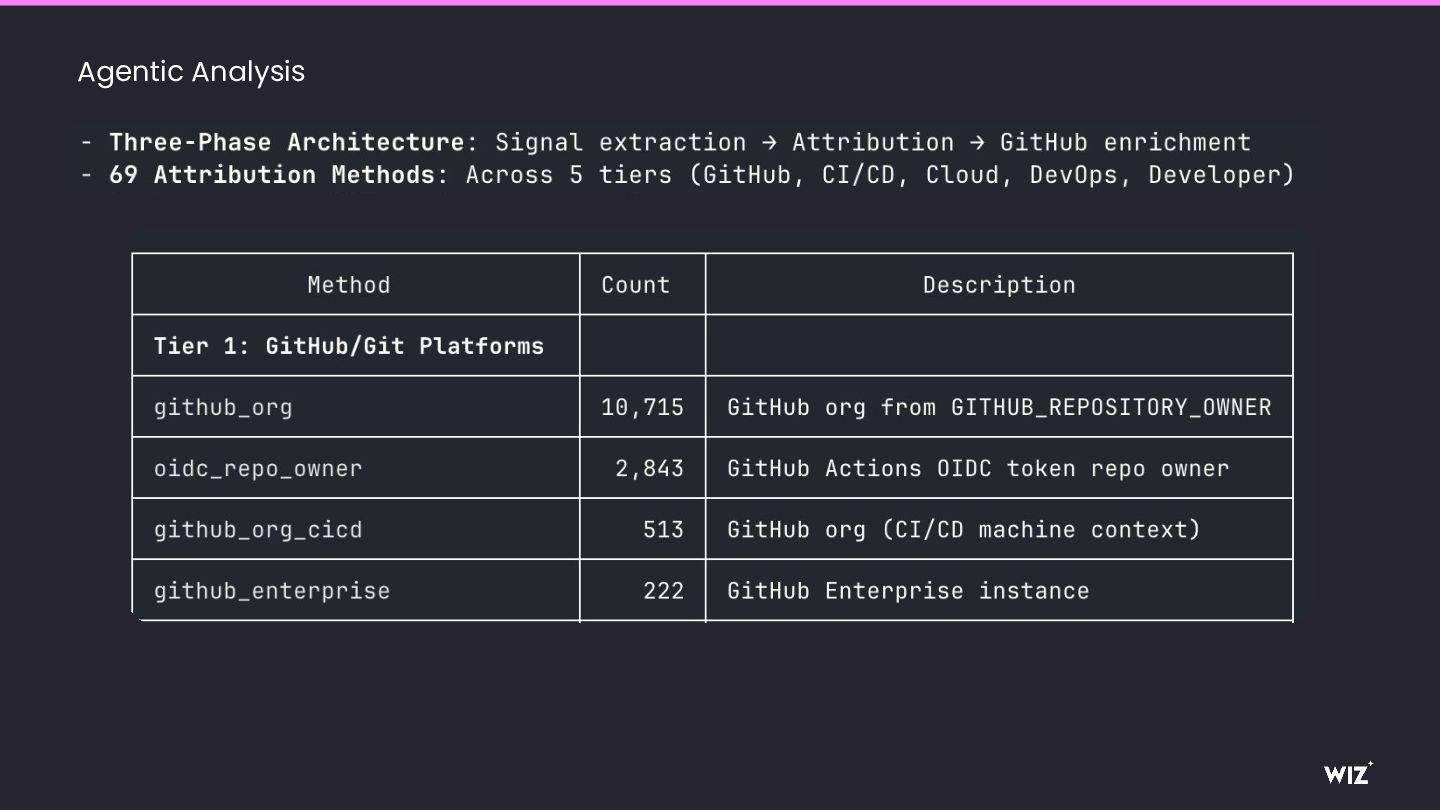Click the CI/CD machine context description
Screen dimensions: 1440x810
[1040, 529]
